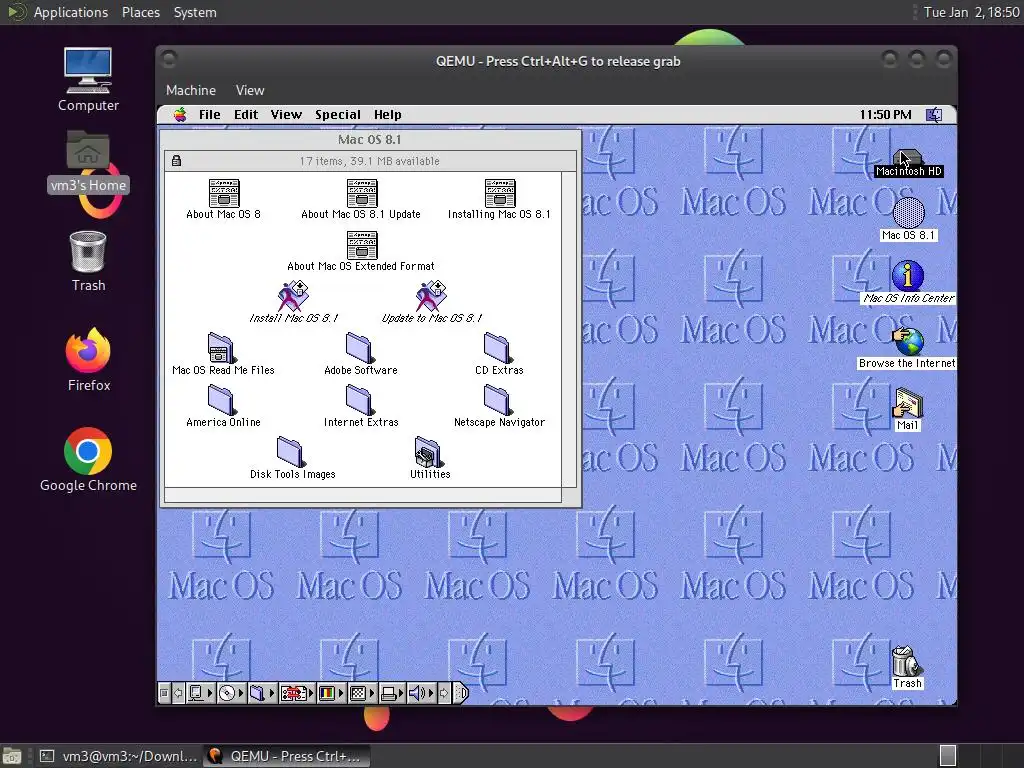The height and width of the screenshot is (768, 1024).
Task: Select the Mac OS 8.1 CD desktop icon
Action: pos(908,220)
